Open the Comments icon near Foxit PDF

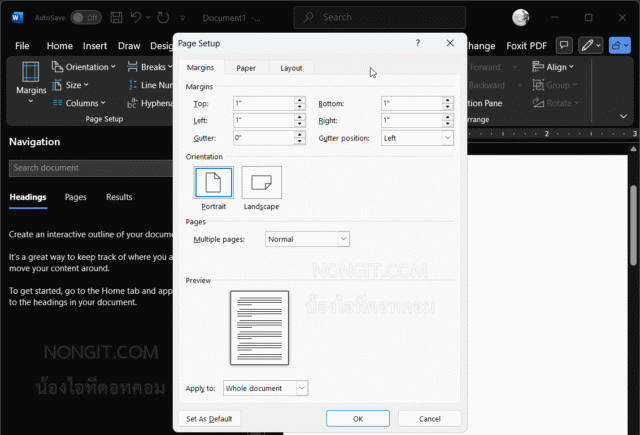click(x=564, y=45)
